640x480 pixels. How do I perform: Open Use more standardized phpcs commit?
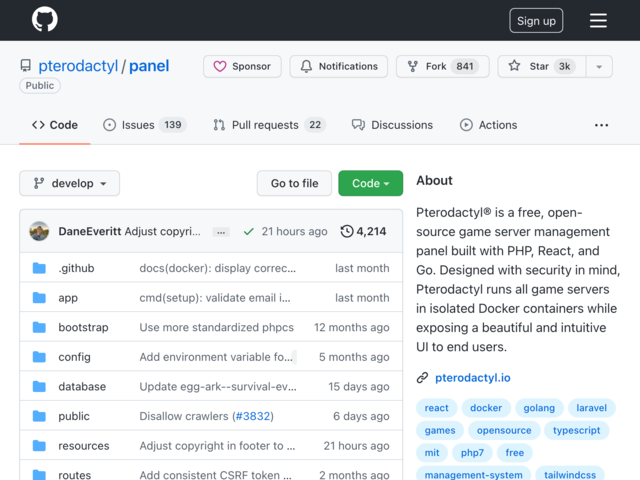click(x=217, y=327)
